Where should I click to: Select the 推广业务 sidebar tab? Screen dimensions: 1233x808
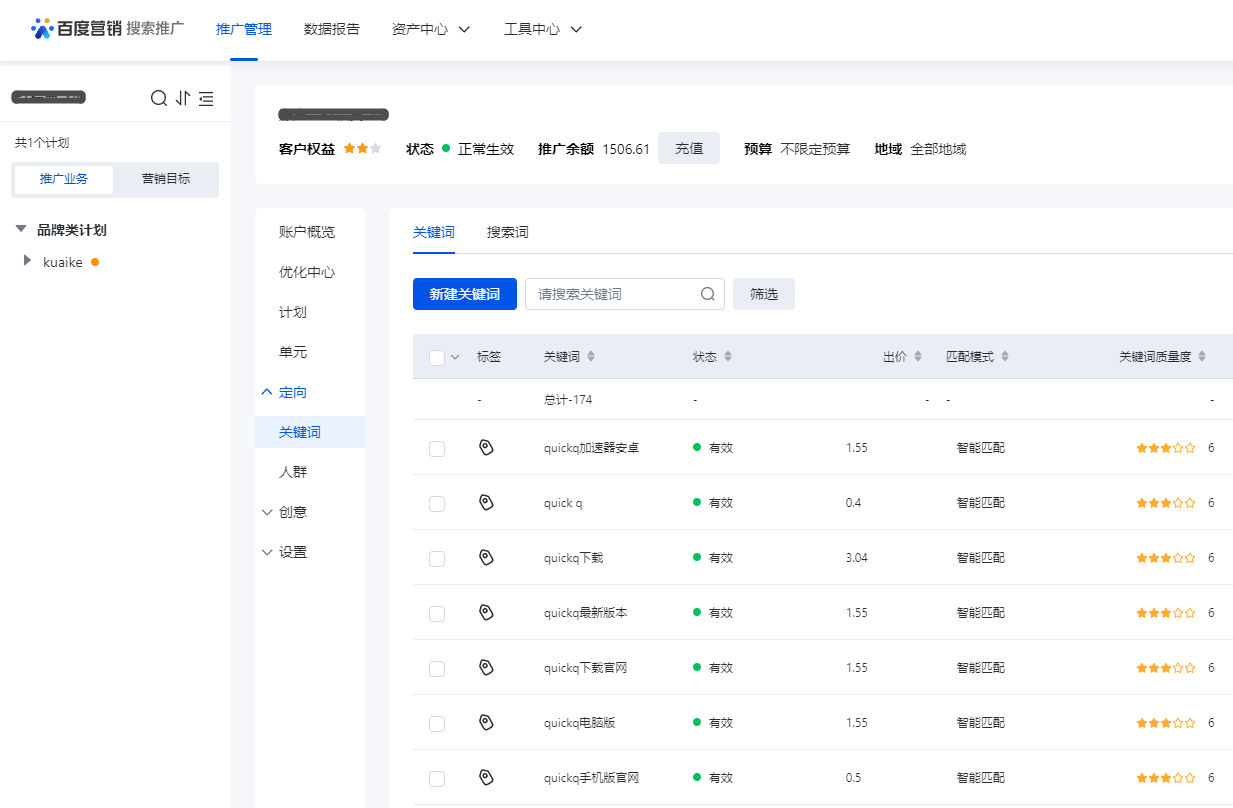tap(64, 179)
